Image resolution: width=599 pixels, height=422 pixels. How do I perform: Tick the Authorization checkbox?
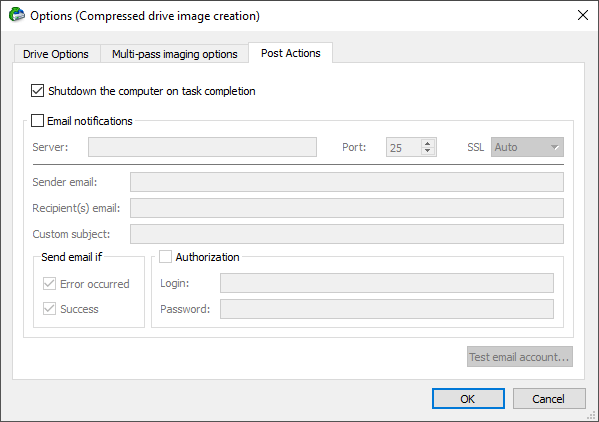pos(165,257)
